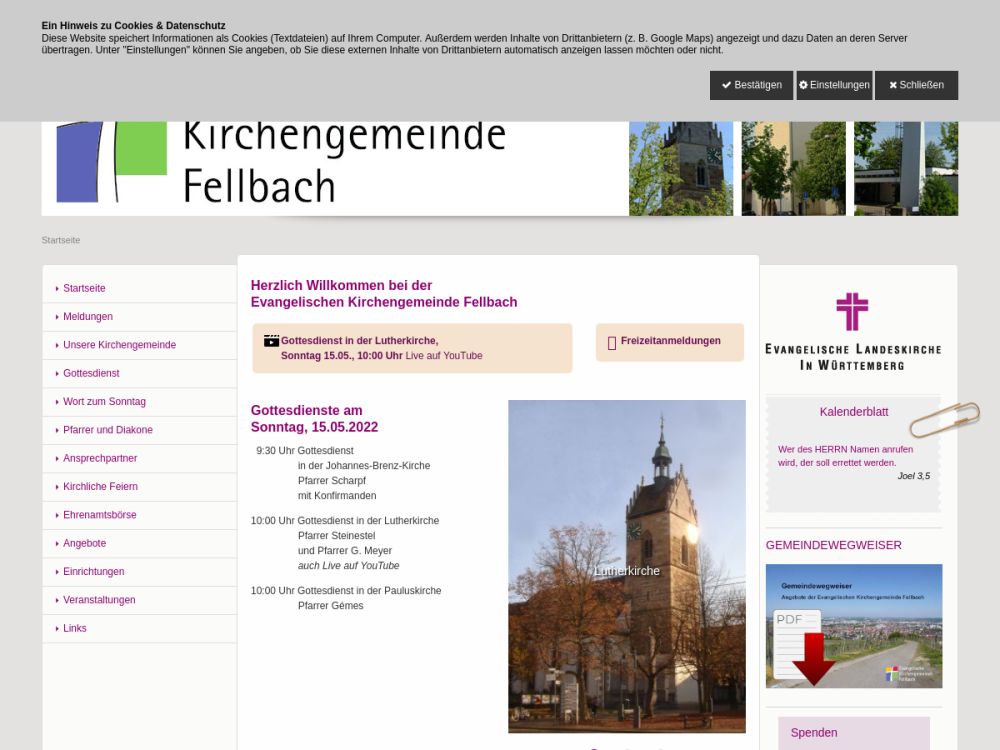Viewport: 1000px width, 750px height.
Task: Open the Meldungen menu item
Action: coord(88,317)
